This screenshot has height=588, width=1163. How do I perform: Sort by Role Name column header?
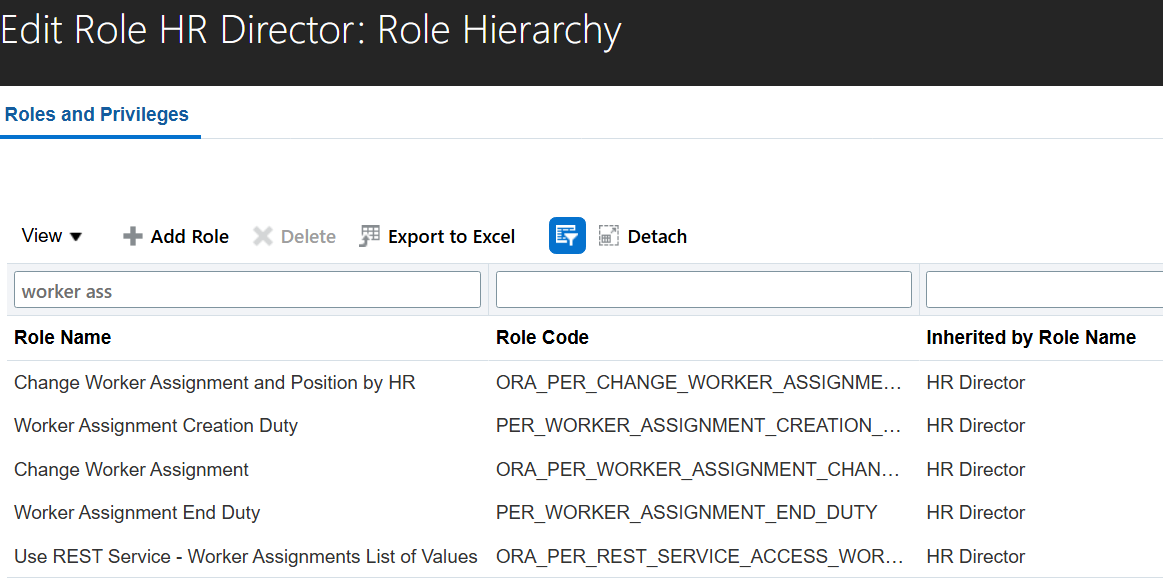62,337
